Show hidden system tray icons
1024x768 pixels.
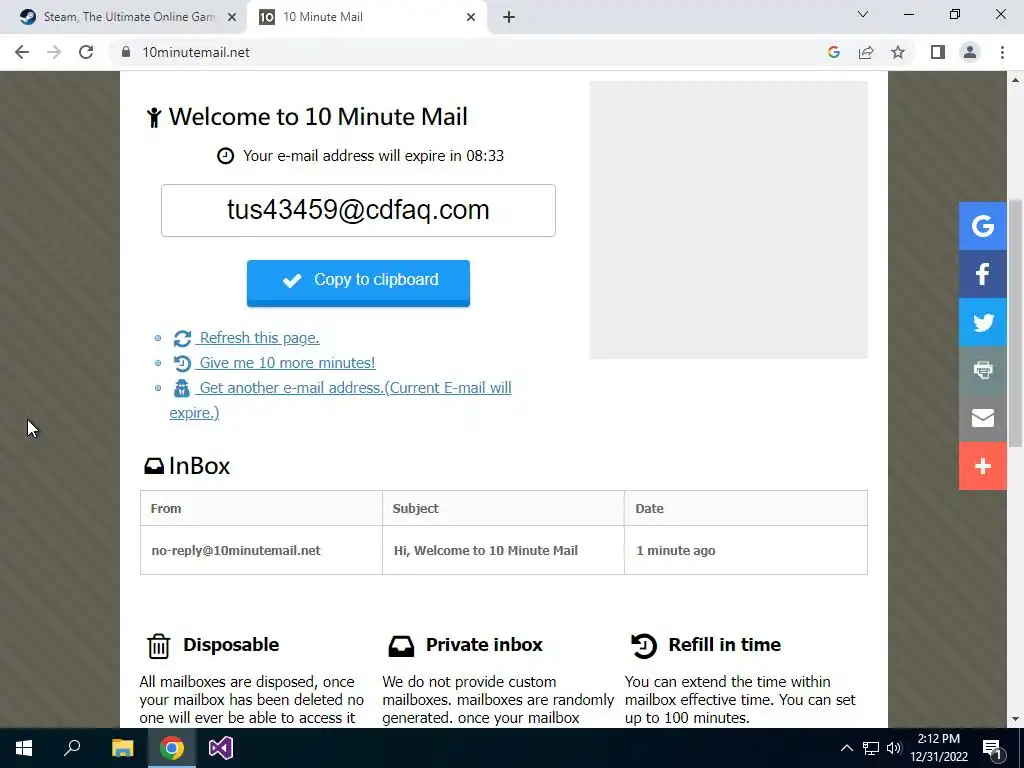point(846,748)
